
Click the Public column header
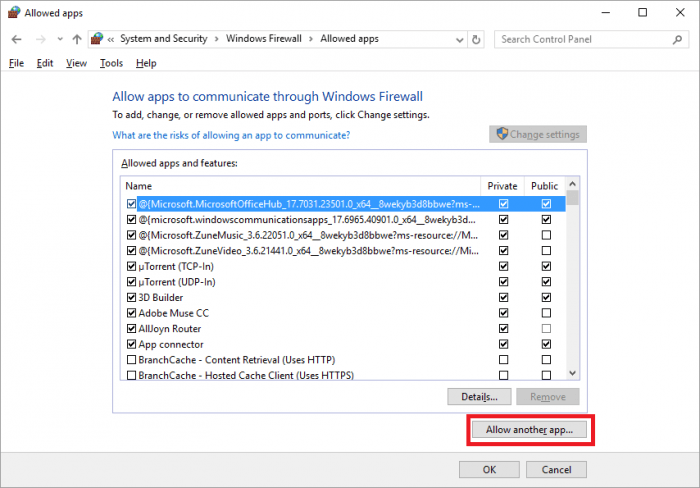(544, 186)
